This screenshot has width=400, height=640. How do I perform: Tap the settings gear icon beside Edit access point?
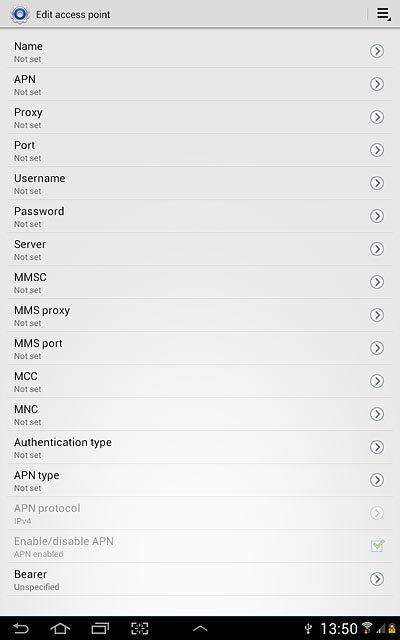click(x=20, y=15)
